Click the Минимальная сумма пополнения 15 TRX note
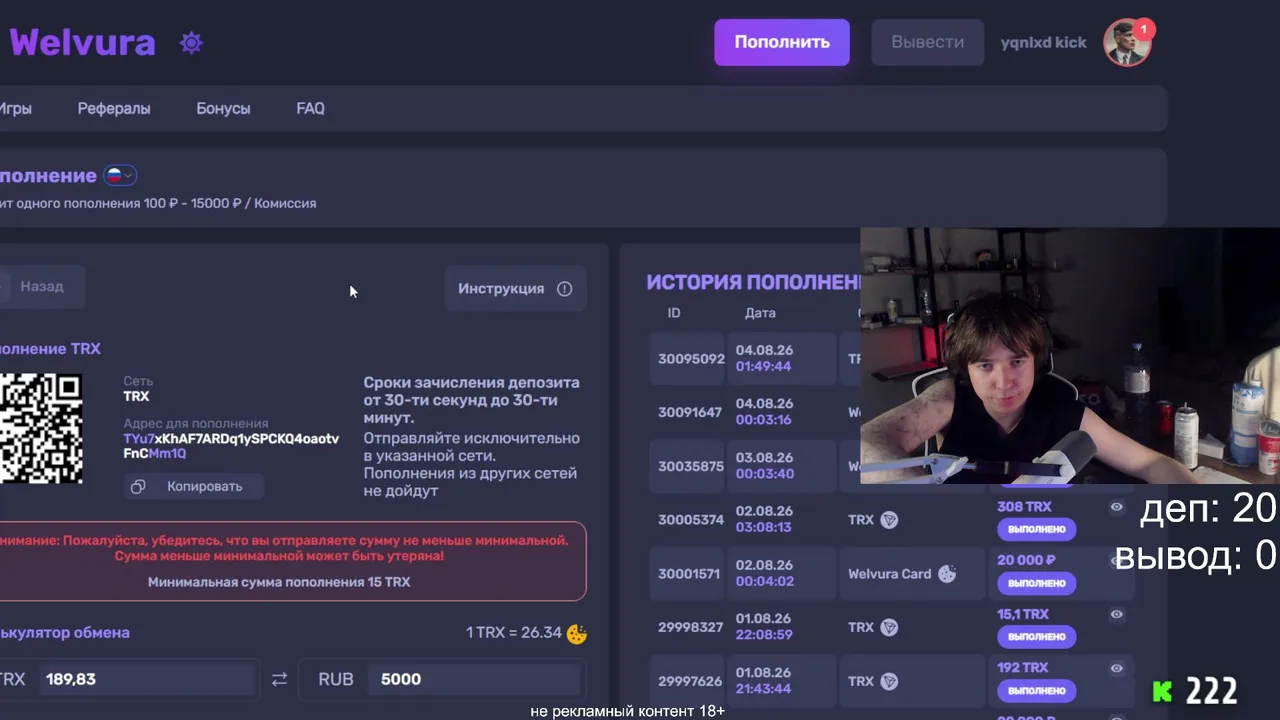The height and width of the screenshot is (720, 1280). [x=279, y=582]
